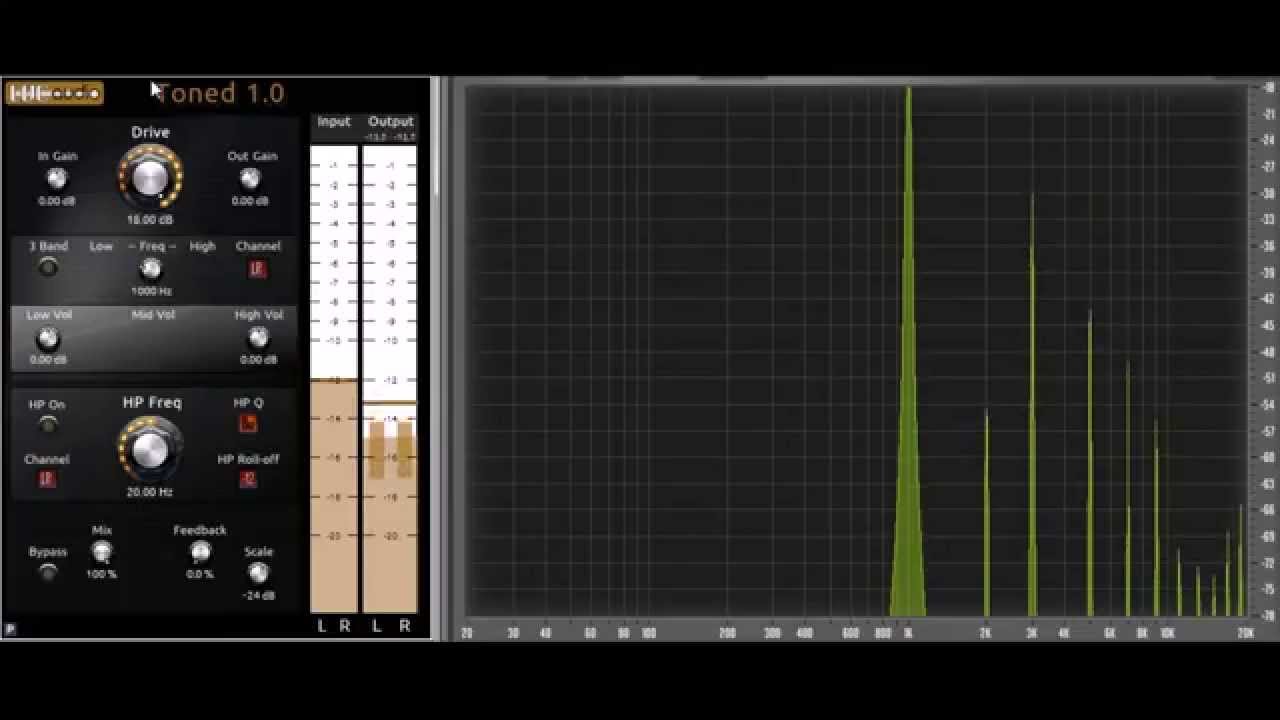Click the 2K harmonic peak in analyzer
The width and height of the screenshot is (1280, 720).
coord(986,512)
